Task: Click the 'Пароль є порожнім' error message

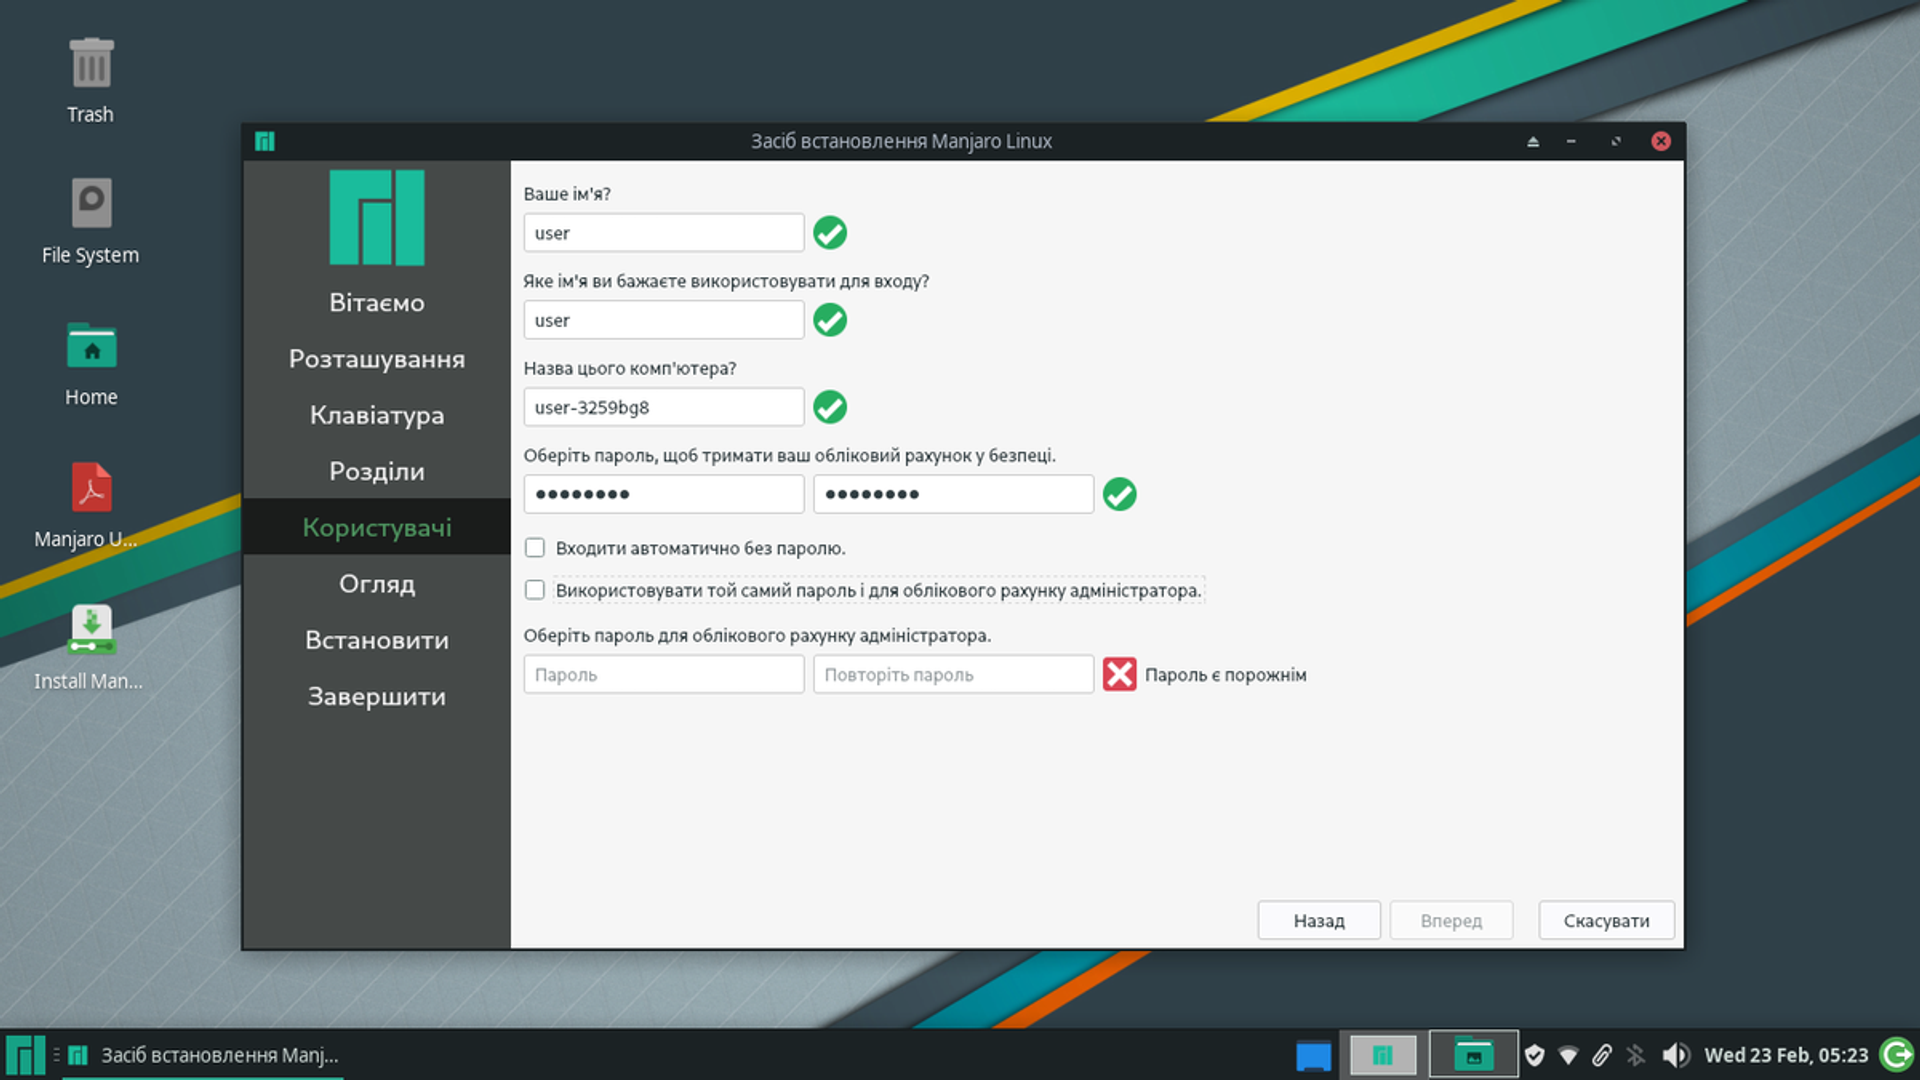Action: [1225, 675]
